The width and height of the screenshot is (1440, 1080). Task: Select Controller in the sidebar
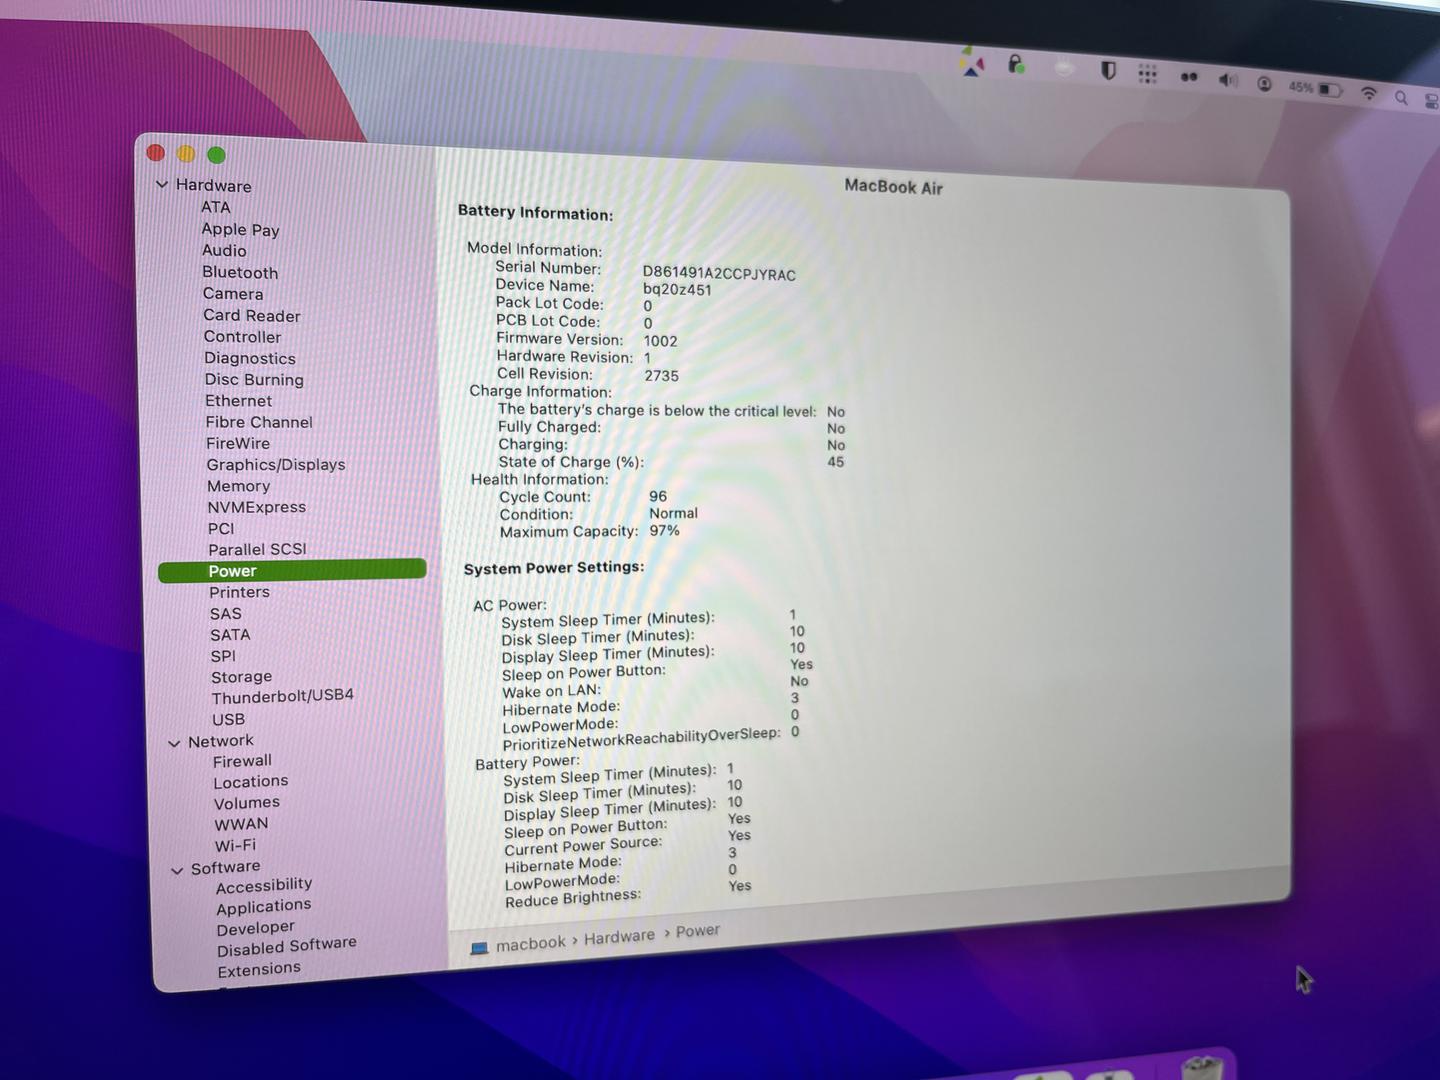pyautogui.click(x=242, y=337)
